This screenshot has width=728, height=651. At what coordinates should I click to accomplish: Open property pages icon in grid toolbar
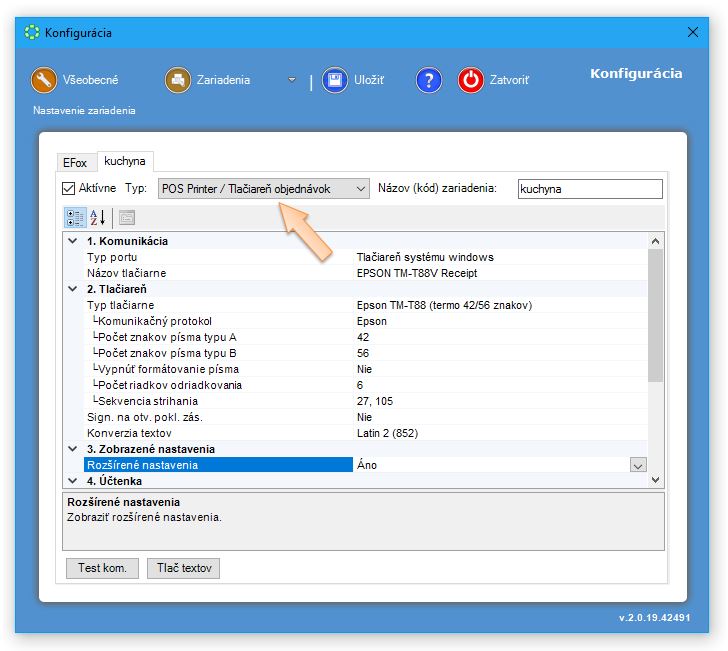(x=127, y=217)
